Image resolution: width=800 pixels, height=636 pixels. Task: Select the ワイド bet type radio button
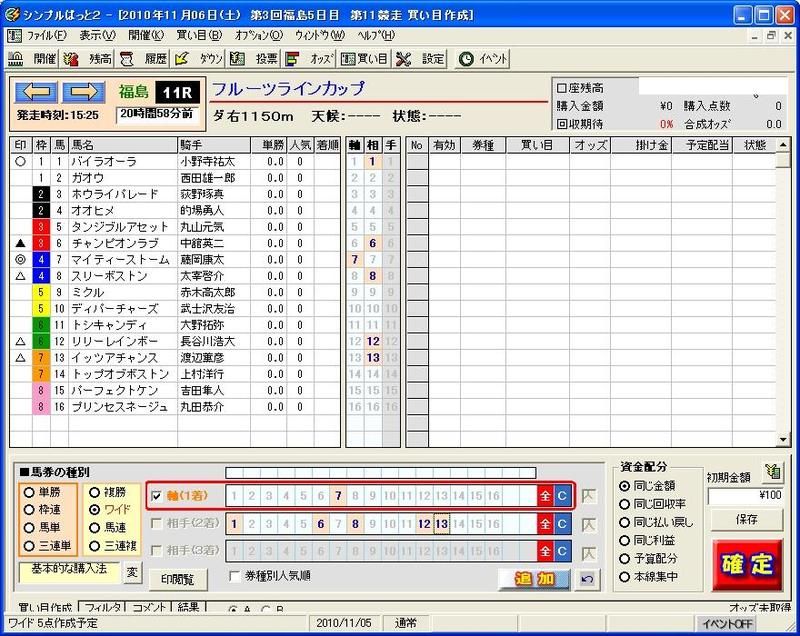pyautogui.click(x=92, y=510)
